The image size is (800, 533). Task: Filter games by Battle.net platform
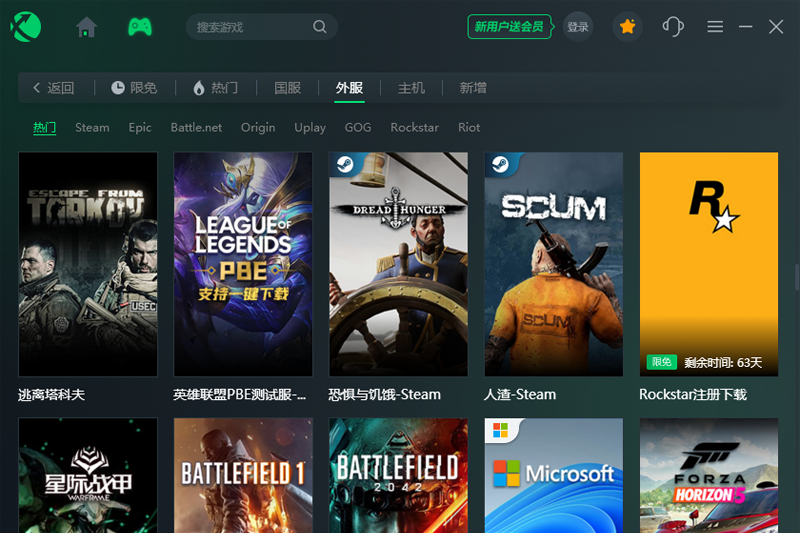tap(196, 127)
